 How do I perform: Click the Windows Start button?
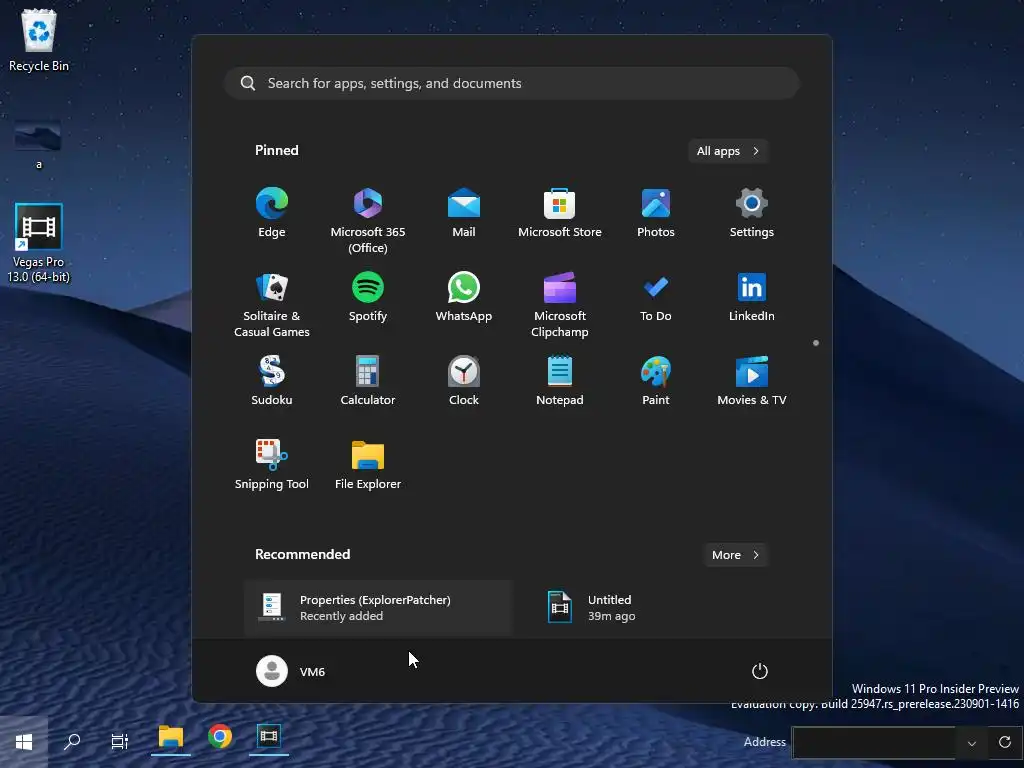(x=24, y=742)
